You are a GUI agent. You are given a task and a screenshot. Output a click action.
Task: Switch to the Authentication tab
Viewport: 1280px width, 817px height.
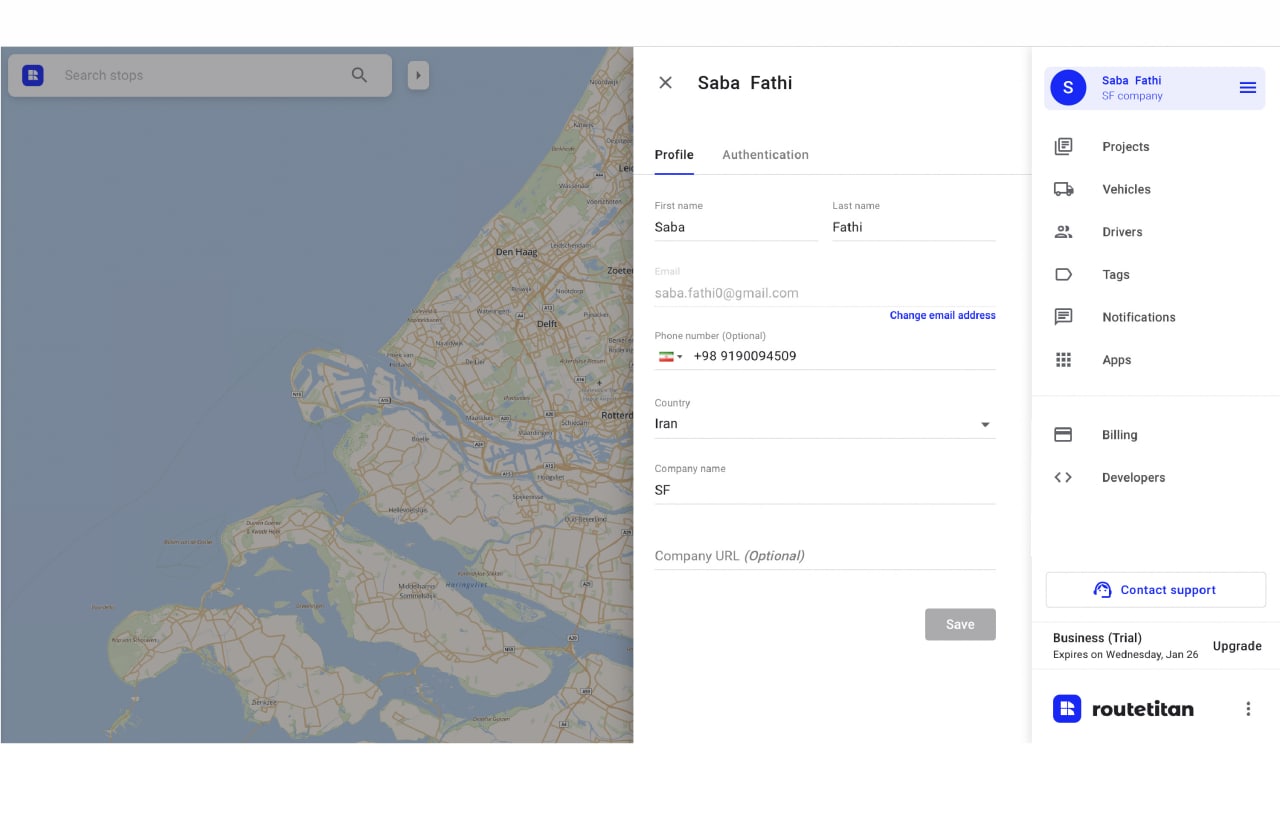coord(765,155)
